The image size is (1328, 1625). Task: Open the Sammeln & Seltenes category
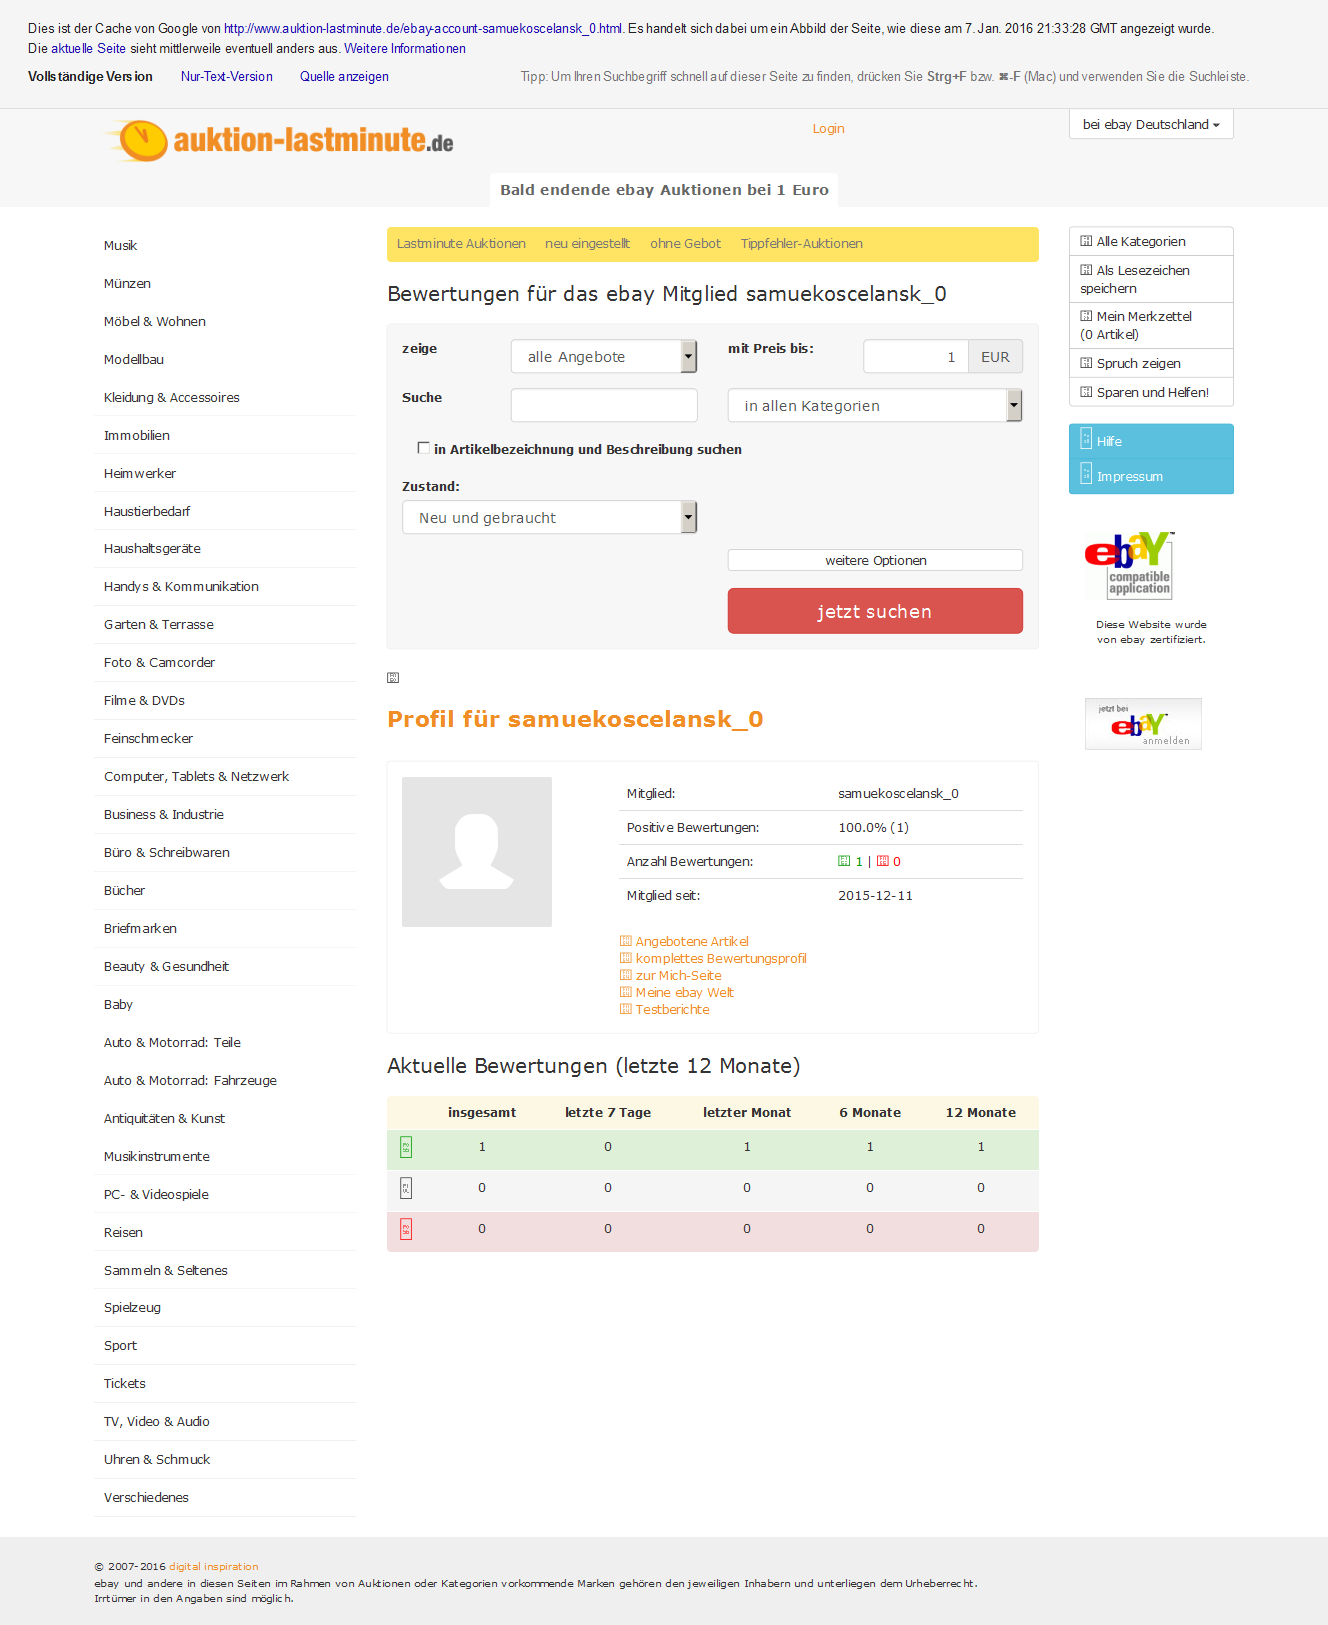(166, 1270)
